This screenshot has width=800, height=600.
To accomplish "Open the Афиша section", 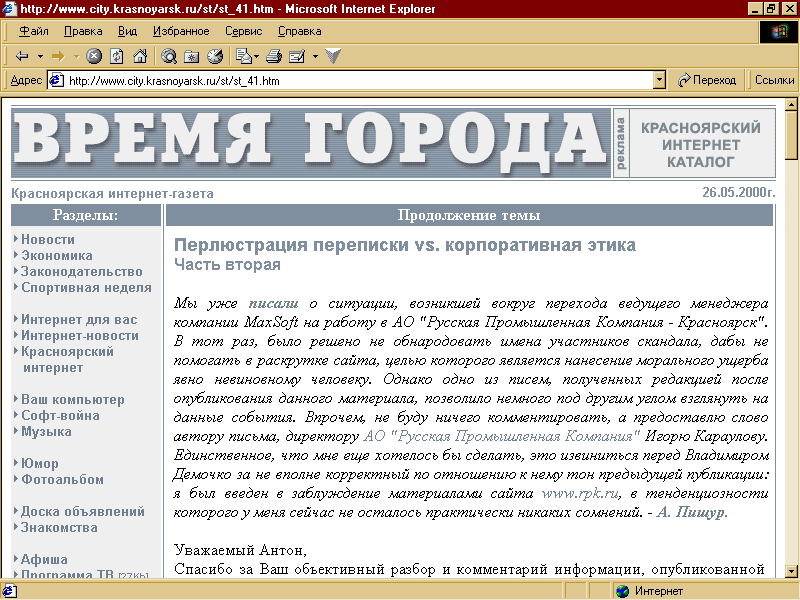I will click(44, 559).
